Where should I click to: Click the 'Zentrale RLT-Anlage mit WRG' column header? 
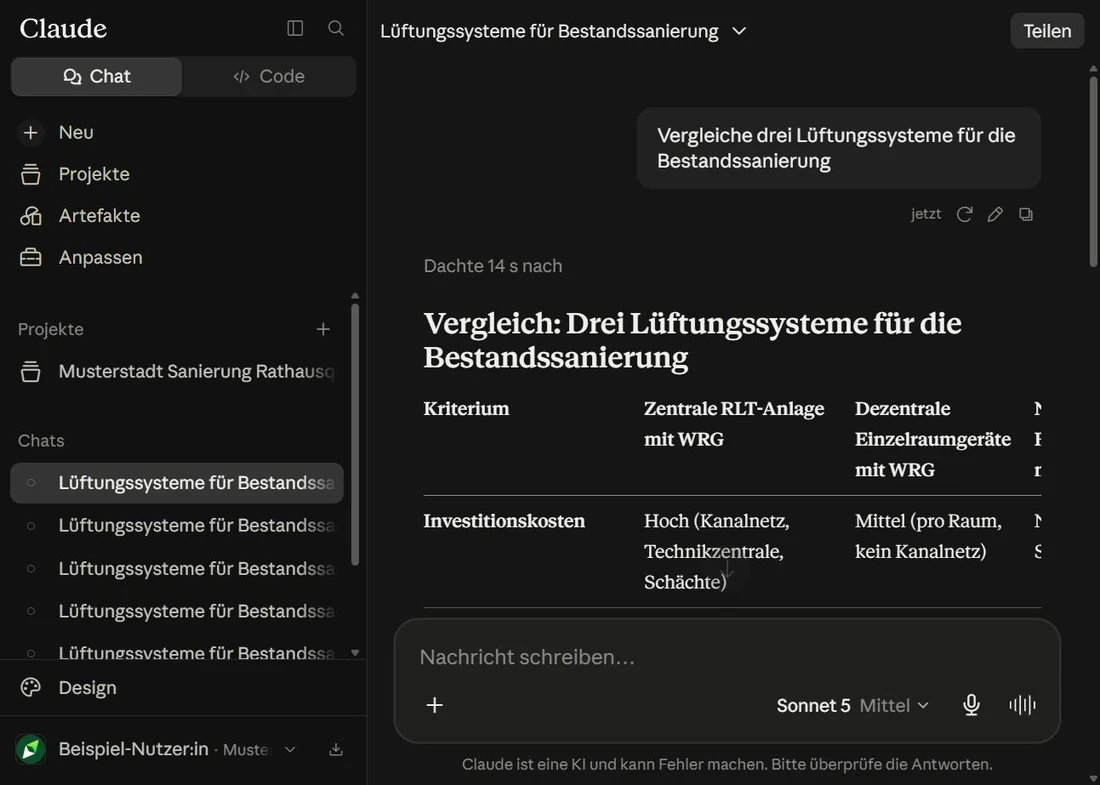(734, 424)
